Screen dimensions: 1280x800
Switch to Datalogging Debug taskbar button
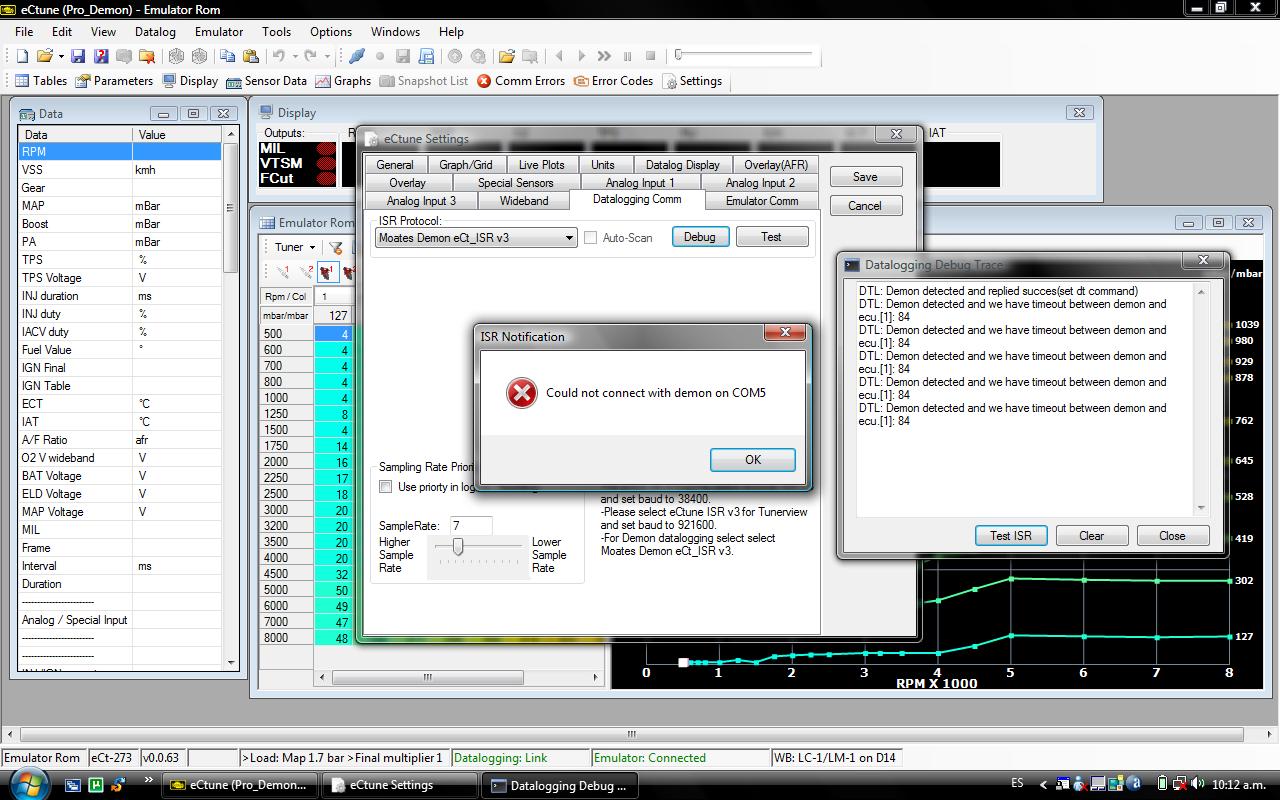[560, 785]
